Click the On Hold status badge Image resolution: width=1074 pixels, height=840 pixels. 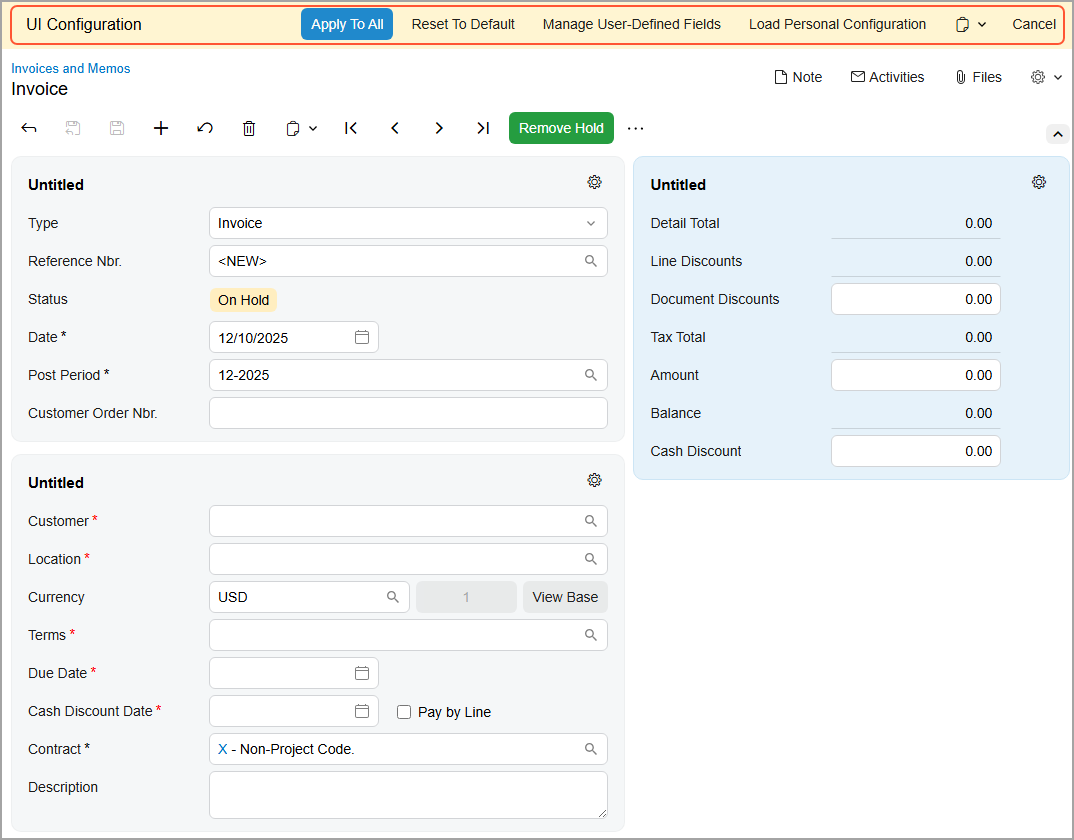click(243, 300)
